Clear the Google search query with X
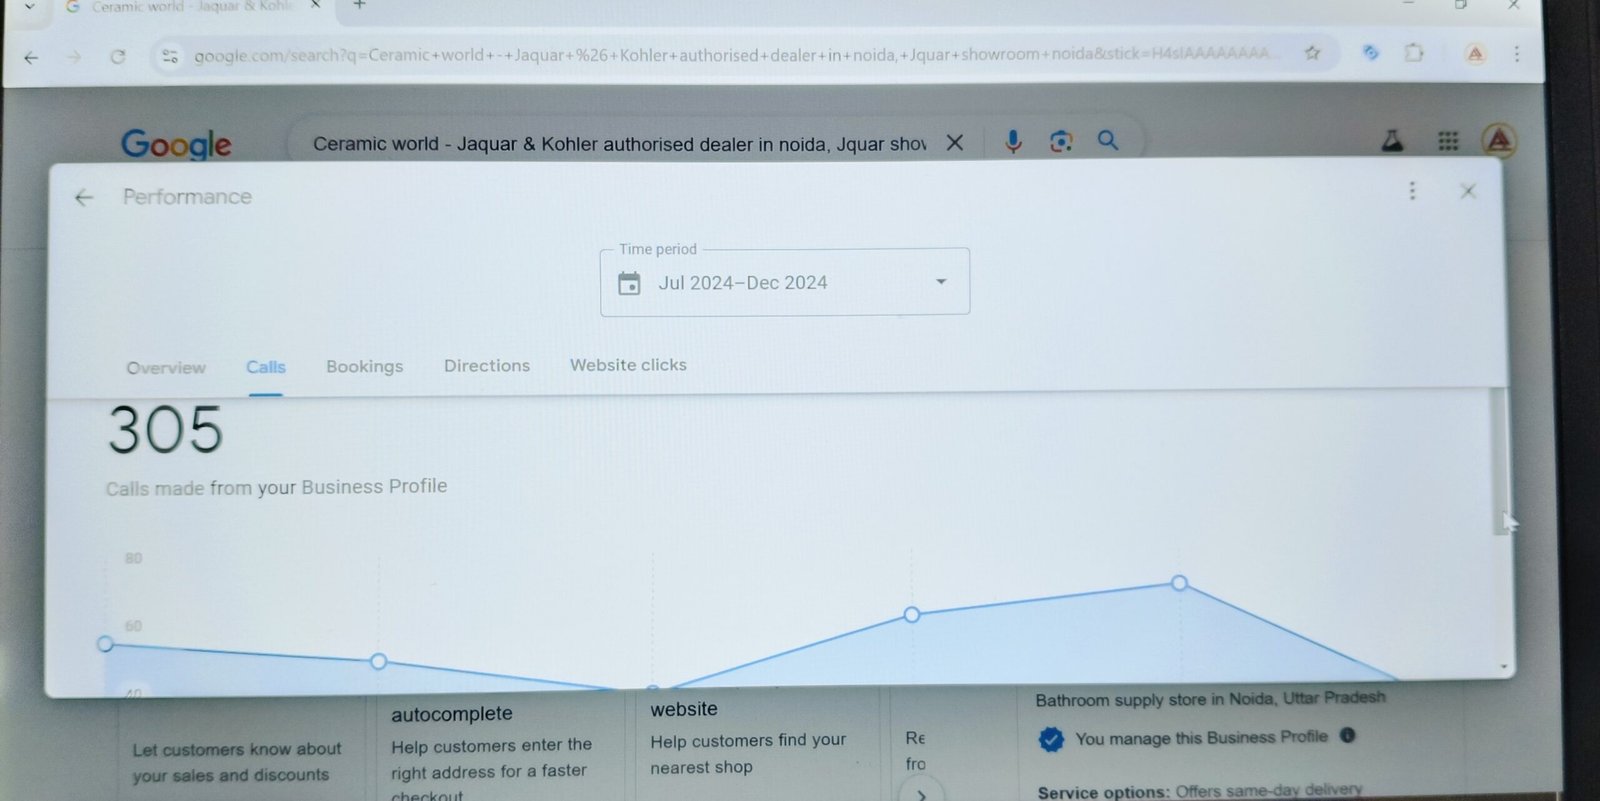 tap(955, 143)
